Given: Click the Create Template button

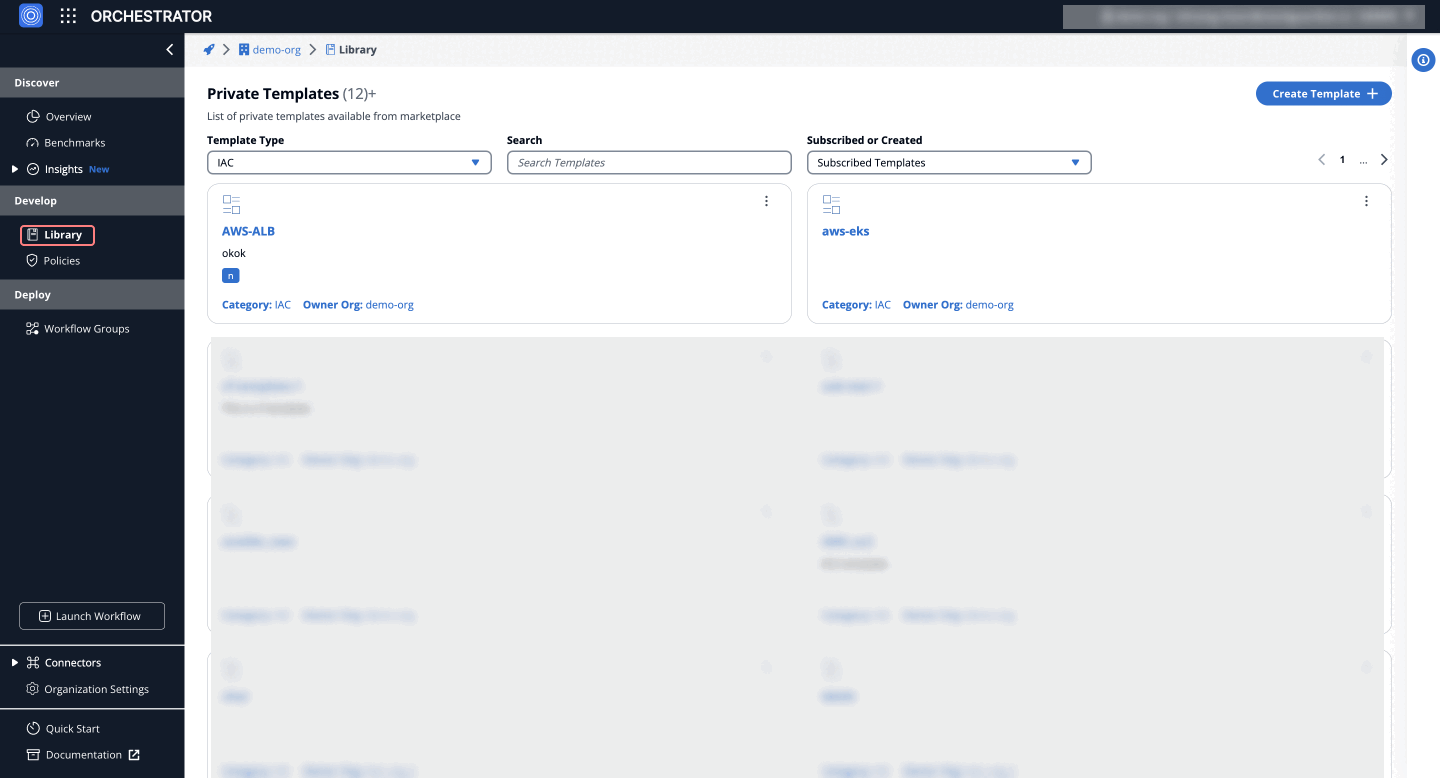Looking at the screenshot, I should tap(1324, 93).
